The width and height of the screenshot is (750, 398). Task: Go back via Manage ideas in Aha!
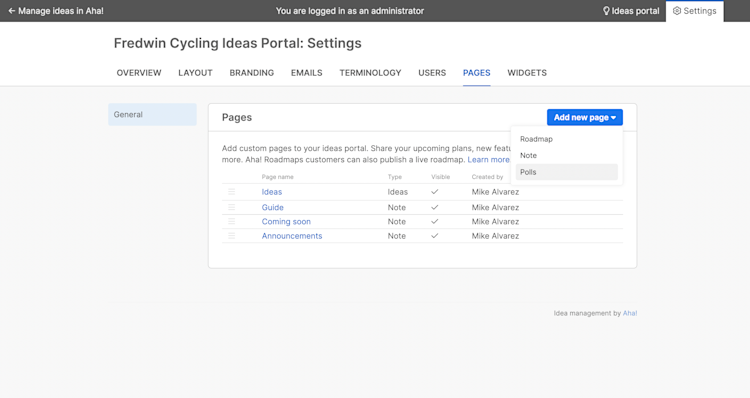tap(56, 11)
